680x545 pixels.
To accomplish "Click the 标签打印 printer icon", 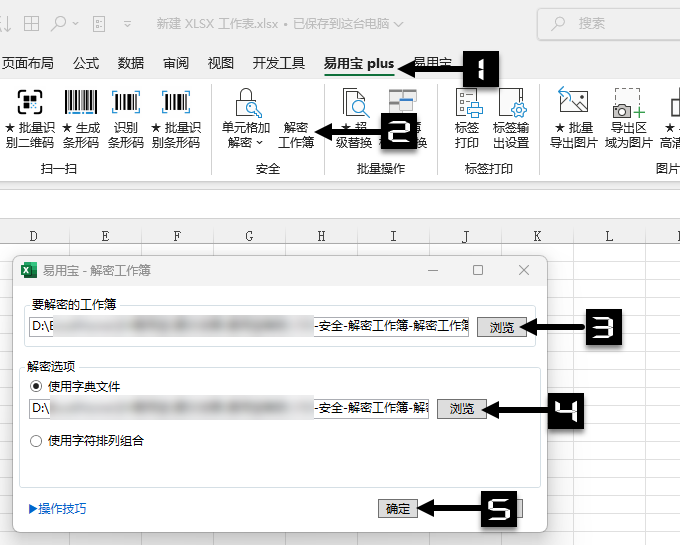I will tap(469, 102).
